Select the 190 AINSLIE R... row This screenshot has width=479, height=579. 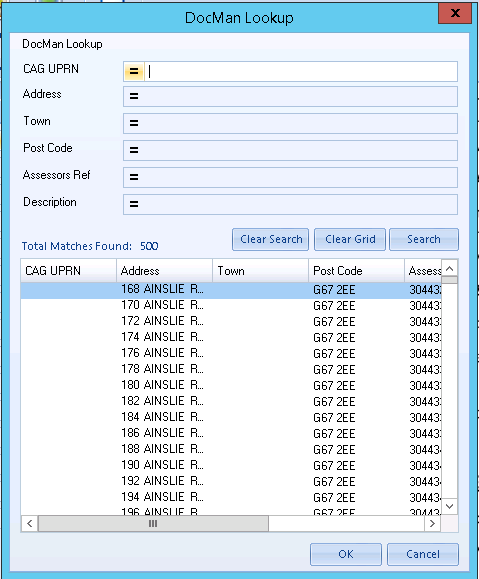coord(231,466)
